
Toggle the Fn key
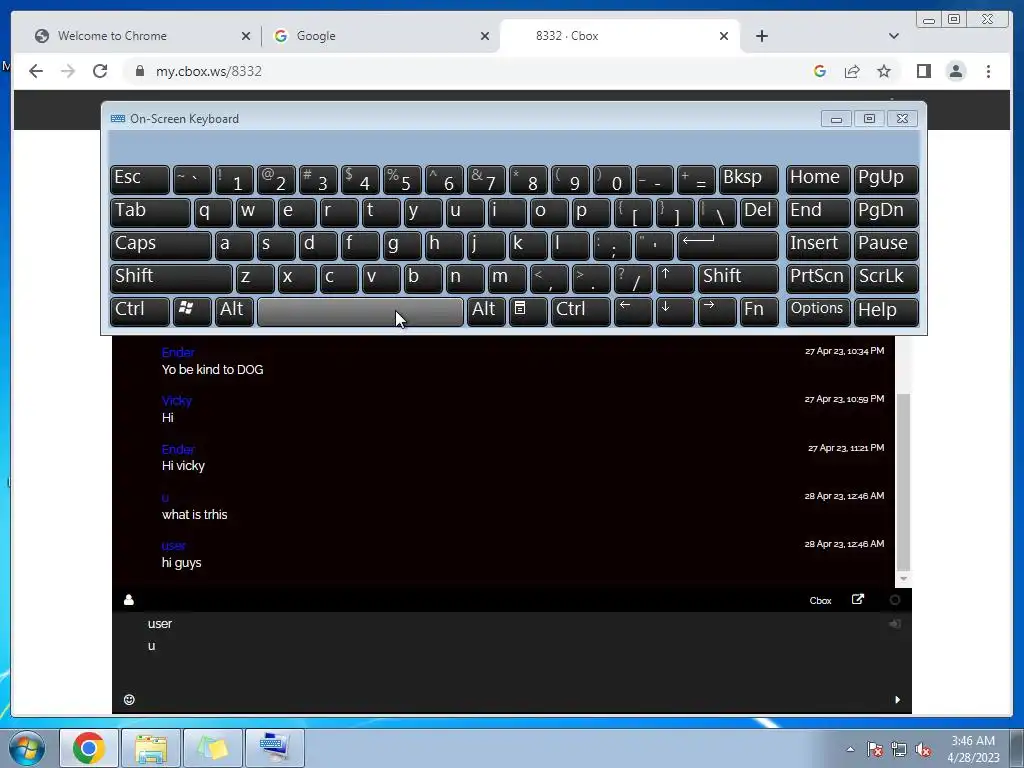coord(759,311)
